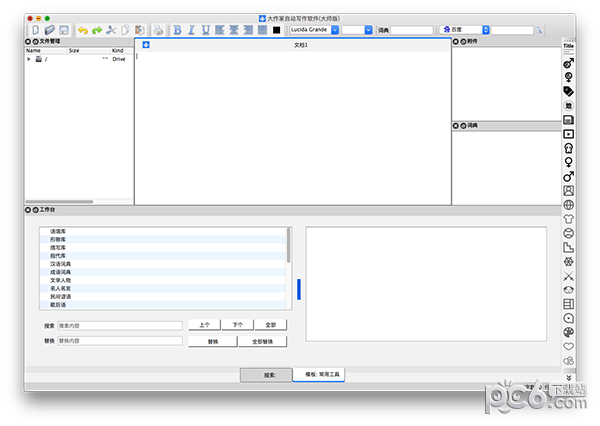Redo with the green arrow icon
The image size is (600, 426).
pos(97,30)
